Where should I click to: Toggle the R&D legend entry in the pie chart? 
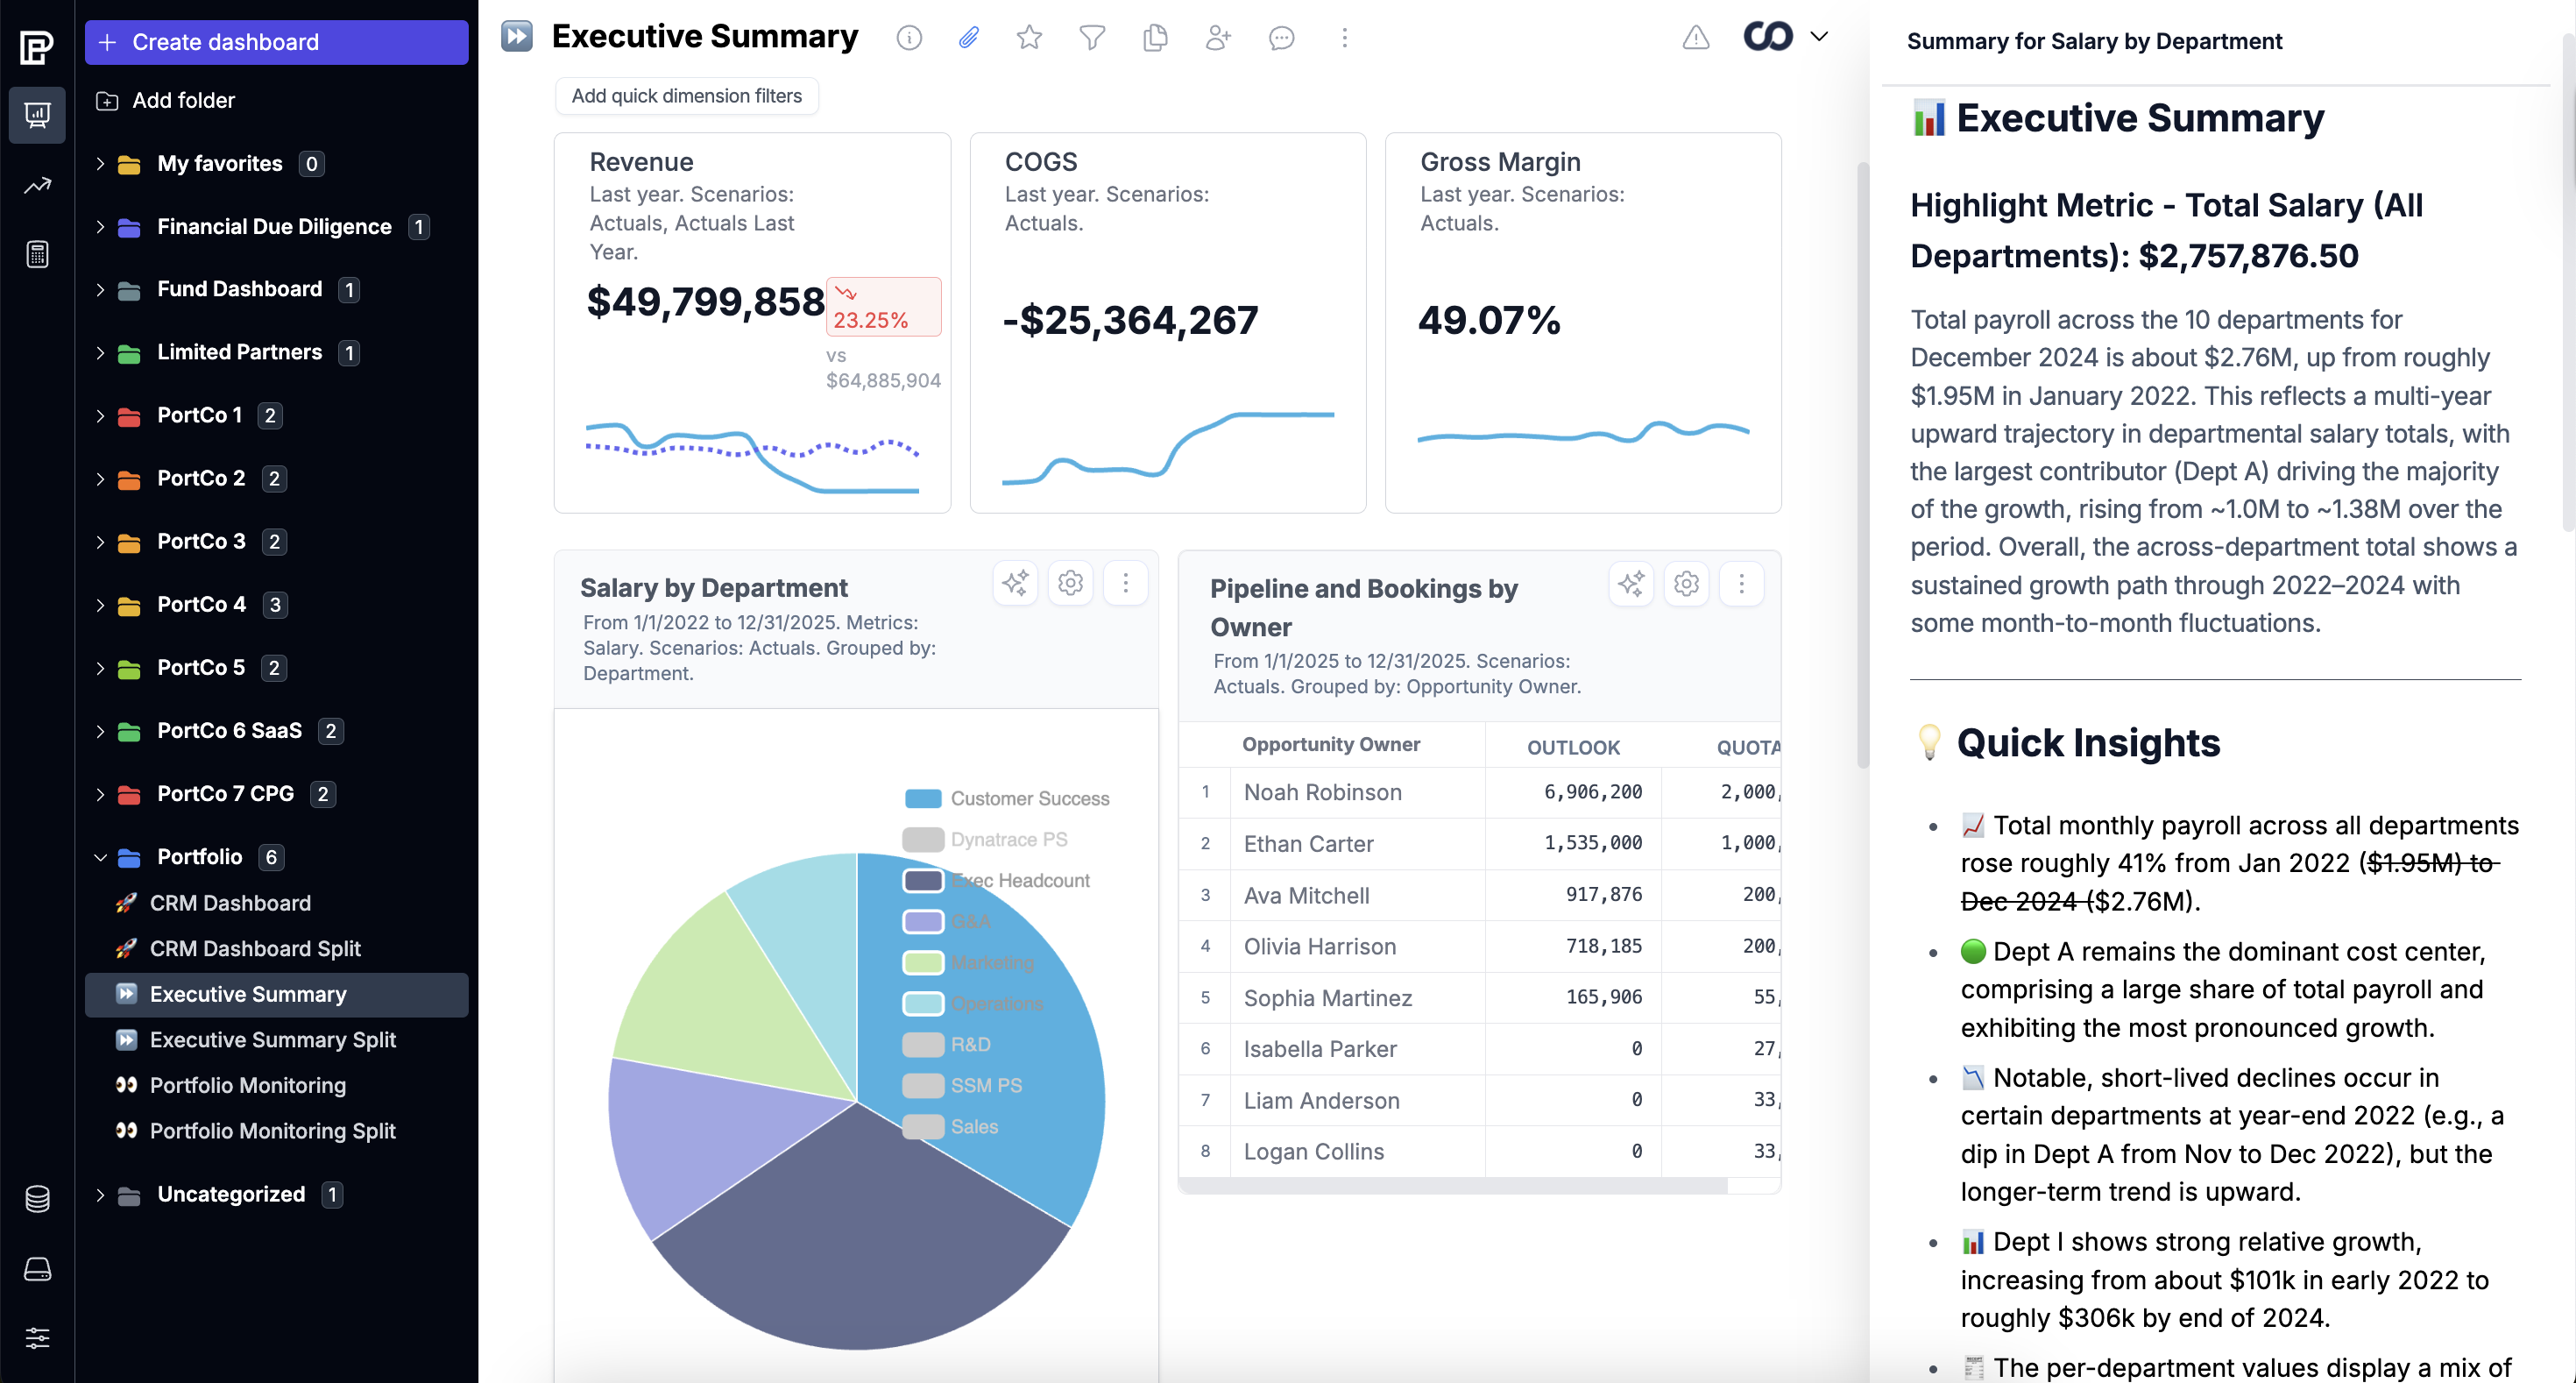pyautogui.click(x=970, y=1044)
